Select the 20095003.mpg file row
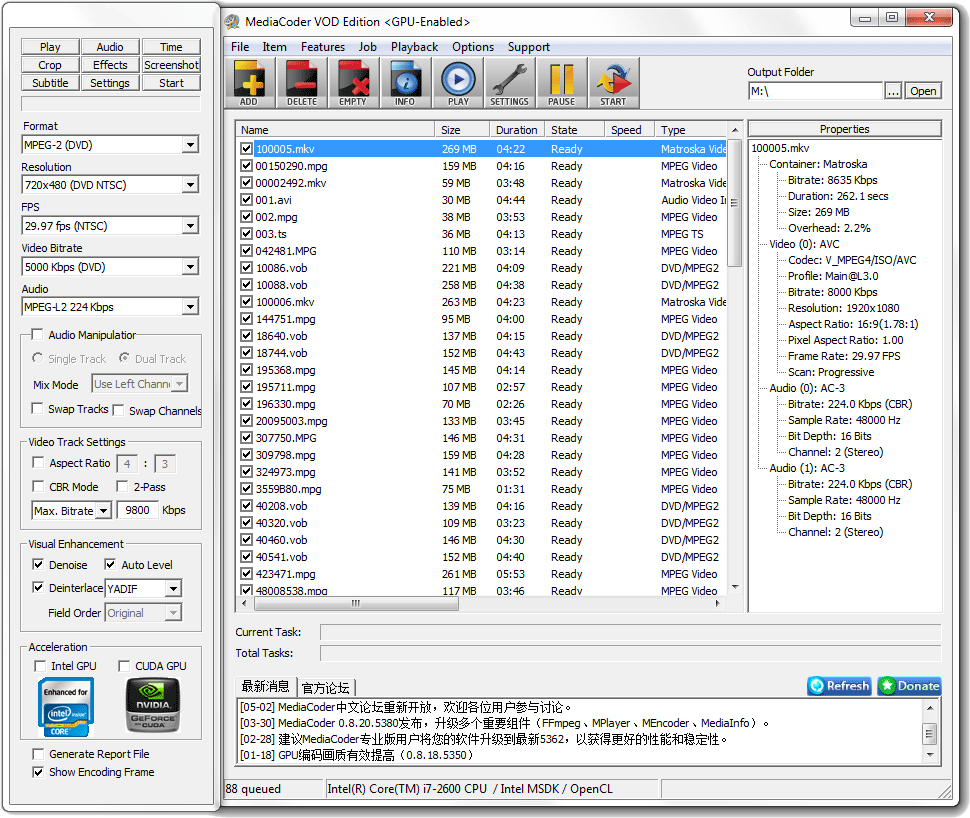 tap(483, 421)
